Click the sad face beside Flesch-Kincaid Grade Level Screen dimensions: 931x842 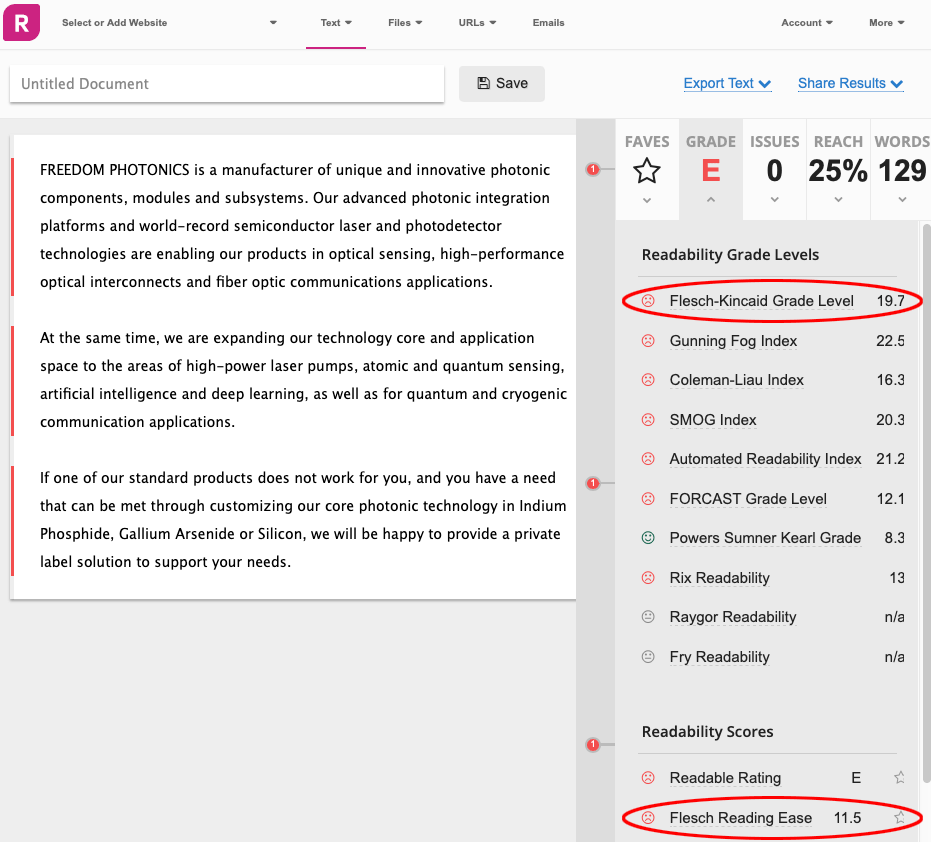coord(648,301)
